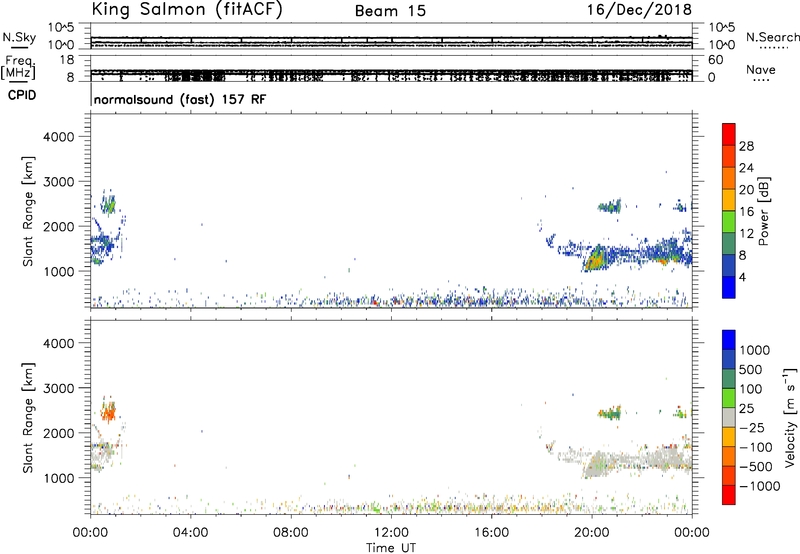Select the yellow -25 to -100 Velocity colorbar segment
This screenshot has width=800, height=554.
(x=729, y=437)
